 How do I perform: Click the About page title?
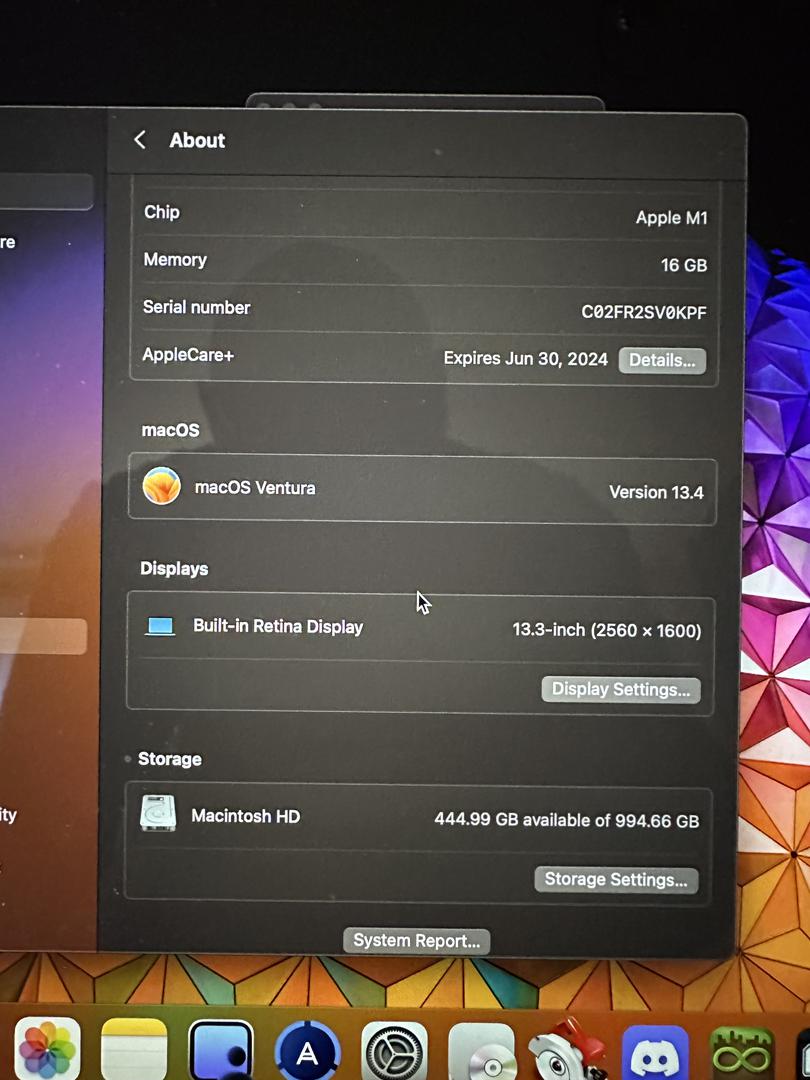click(197, 141)
